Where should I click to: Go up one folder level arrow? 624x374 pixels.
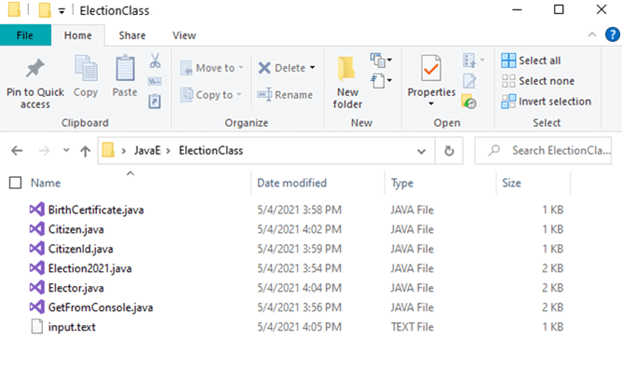pos(85,151)
